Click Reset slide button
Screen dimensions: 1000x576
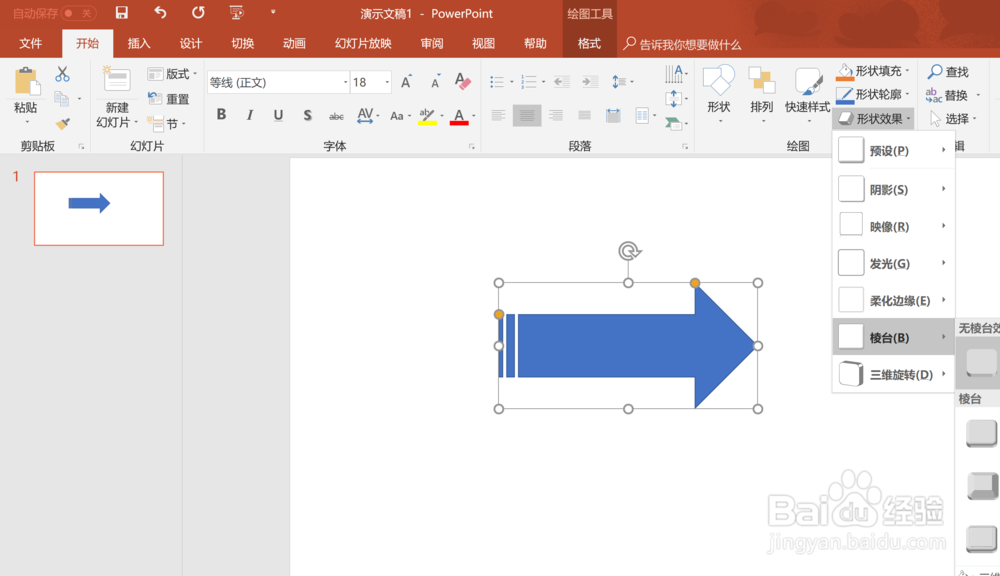tap(169, 99)
